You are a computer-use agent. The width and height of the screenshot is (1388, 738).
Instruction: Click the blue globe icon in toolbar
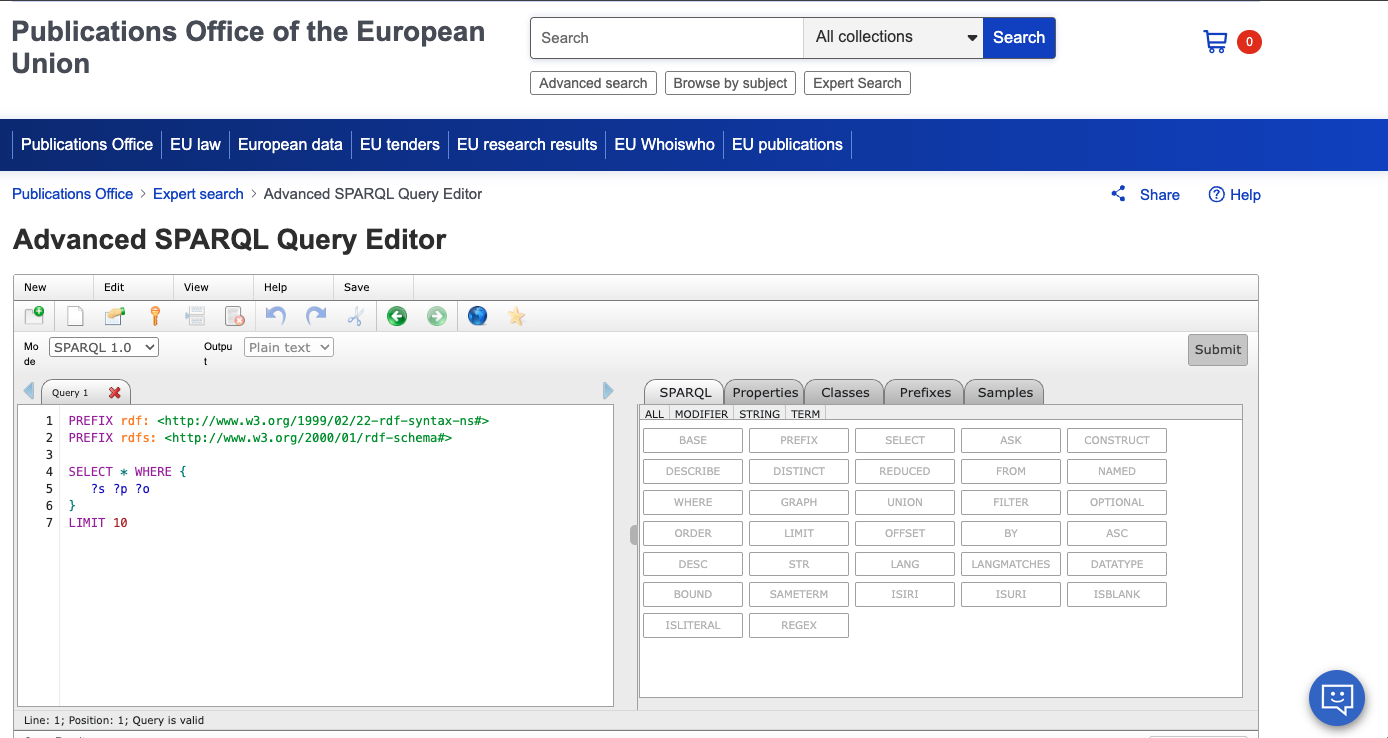477,316
